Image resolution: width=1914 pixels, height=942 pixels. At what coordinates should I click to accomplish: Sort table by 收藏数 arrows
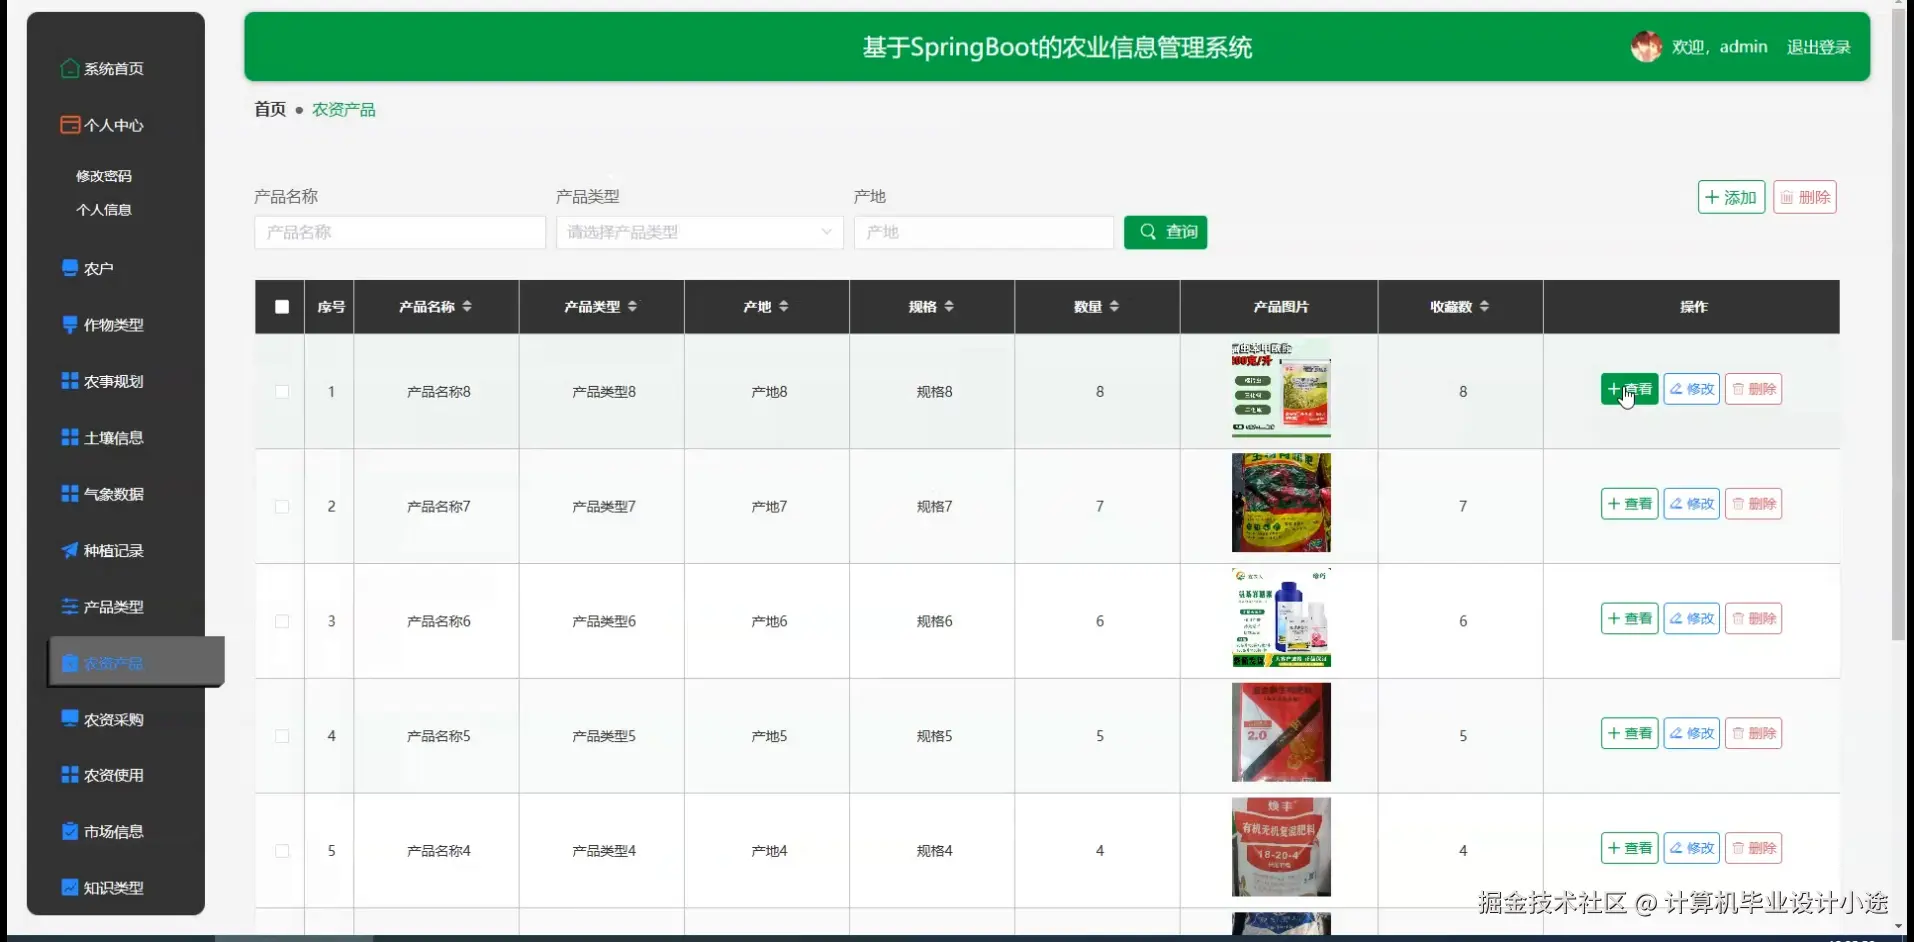tap(1484, 306)
